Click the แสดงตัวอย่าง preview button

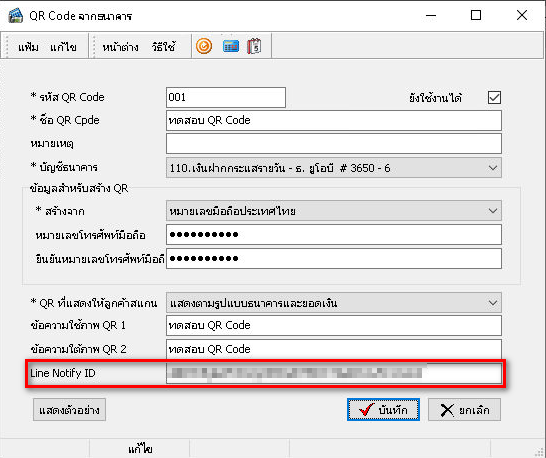69,410
